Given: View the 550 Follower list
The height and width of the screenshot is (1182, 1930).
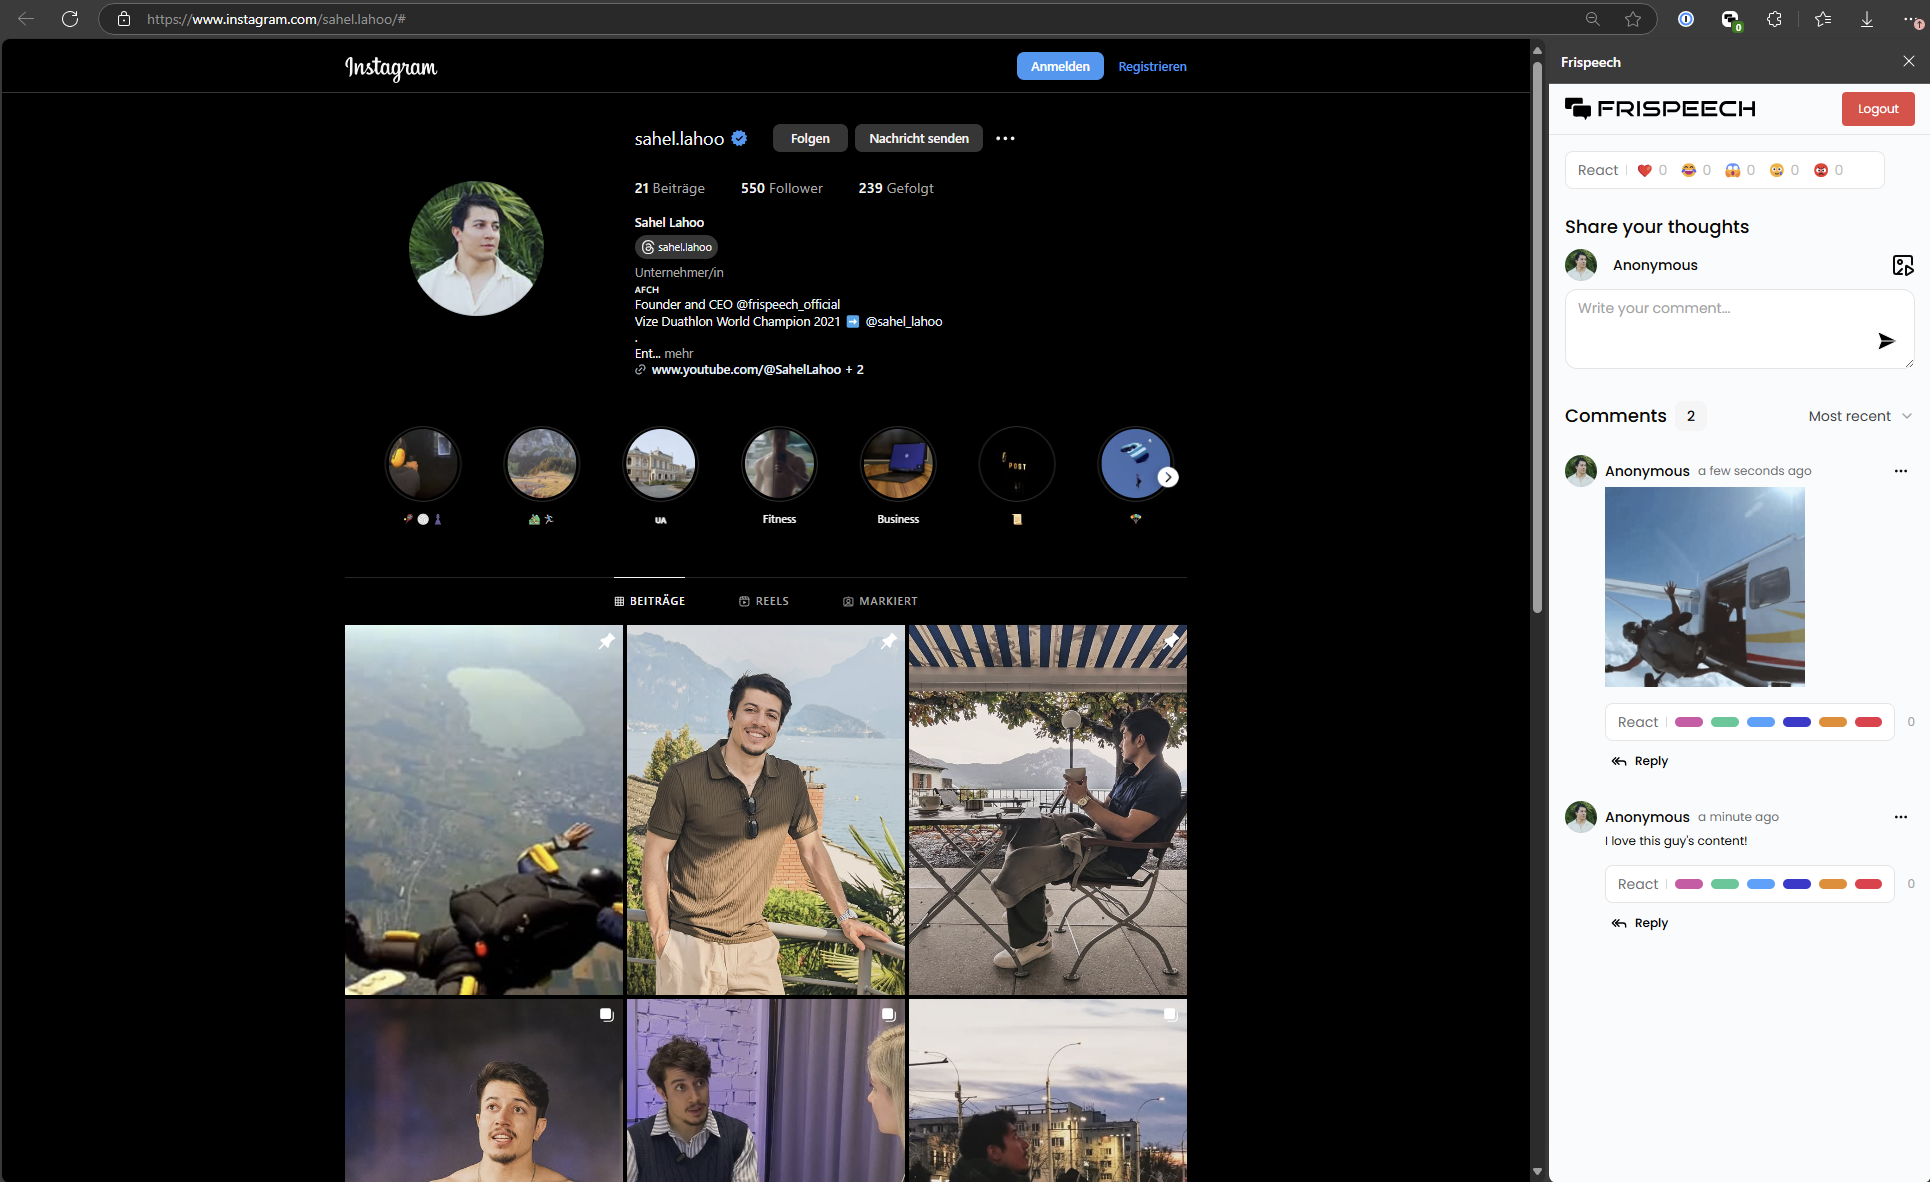Looking at the screenshot, I should point(782,188).
